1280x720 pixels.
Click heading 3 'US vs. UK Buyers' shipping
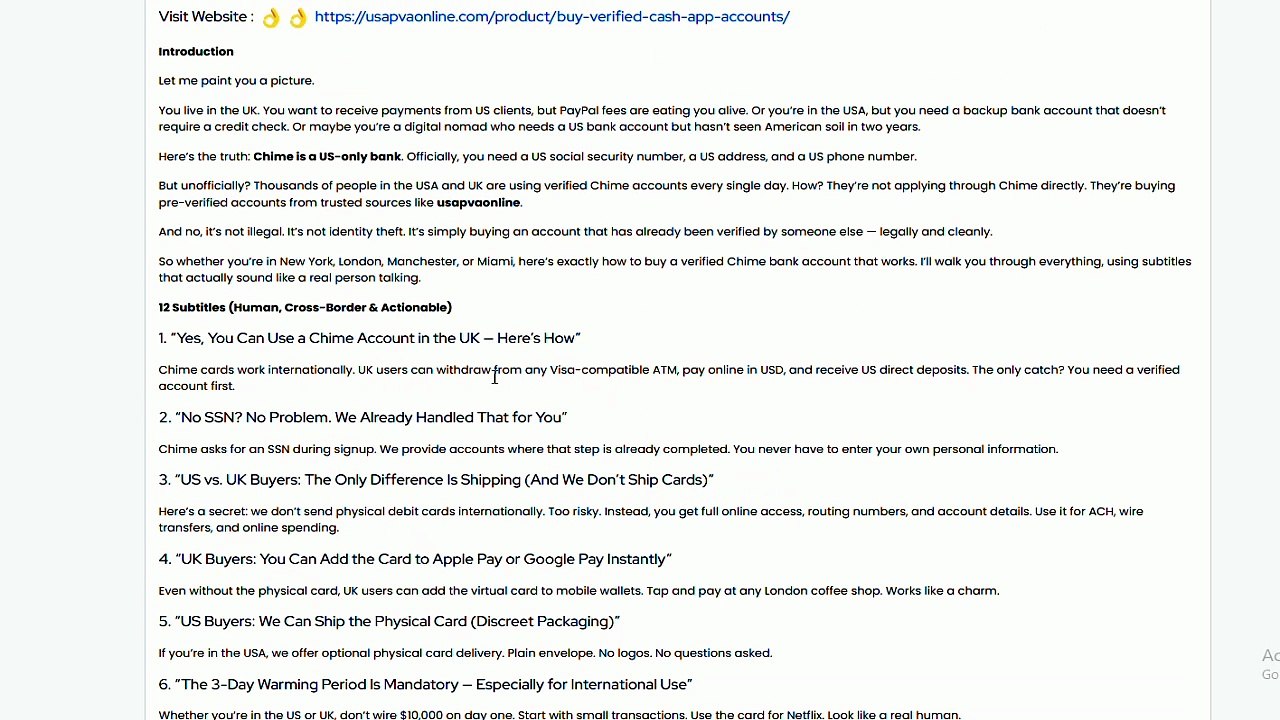click(436, 480)
